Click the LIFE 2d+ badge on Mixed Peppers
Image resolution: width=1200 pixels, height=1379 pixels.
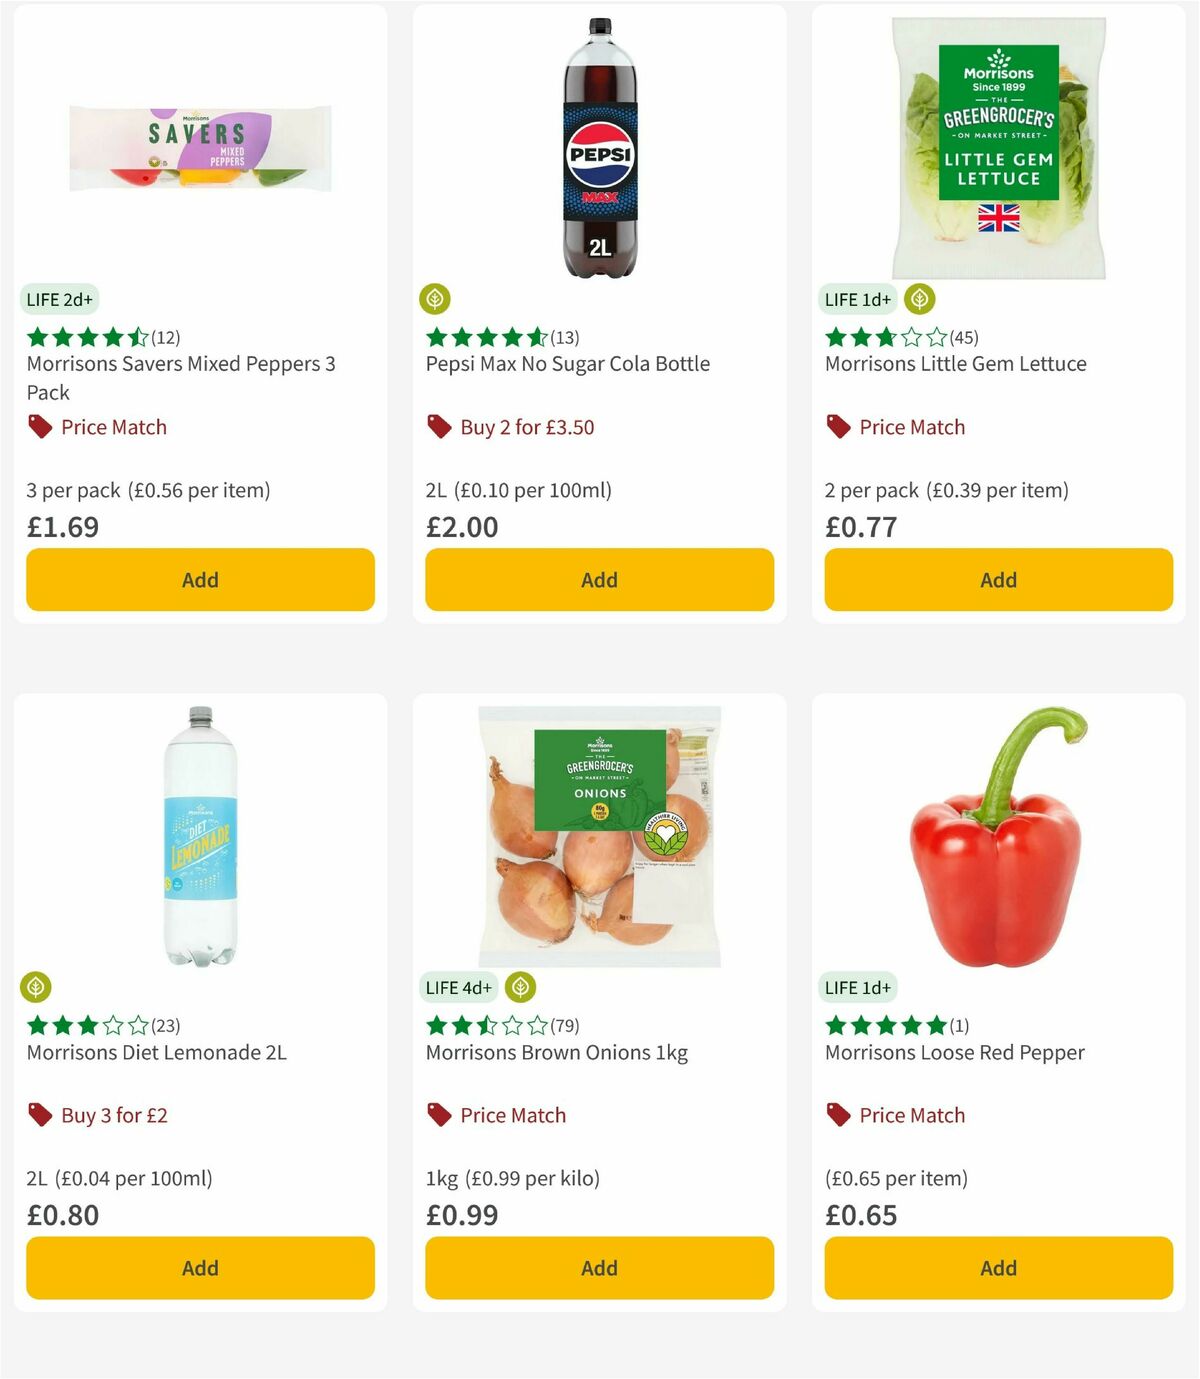58,298
